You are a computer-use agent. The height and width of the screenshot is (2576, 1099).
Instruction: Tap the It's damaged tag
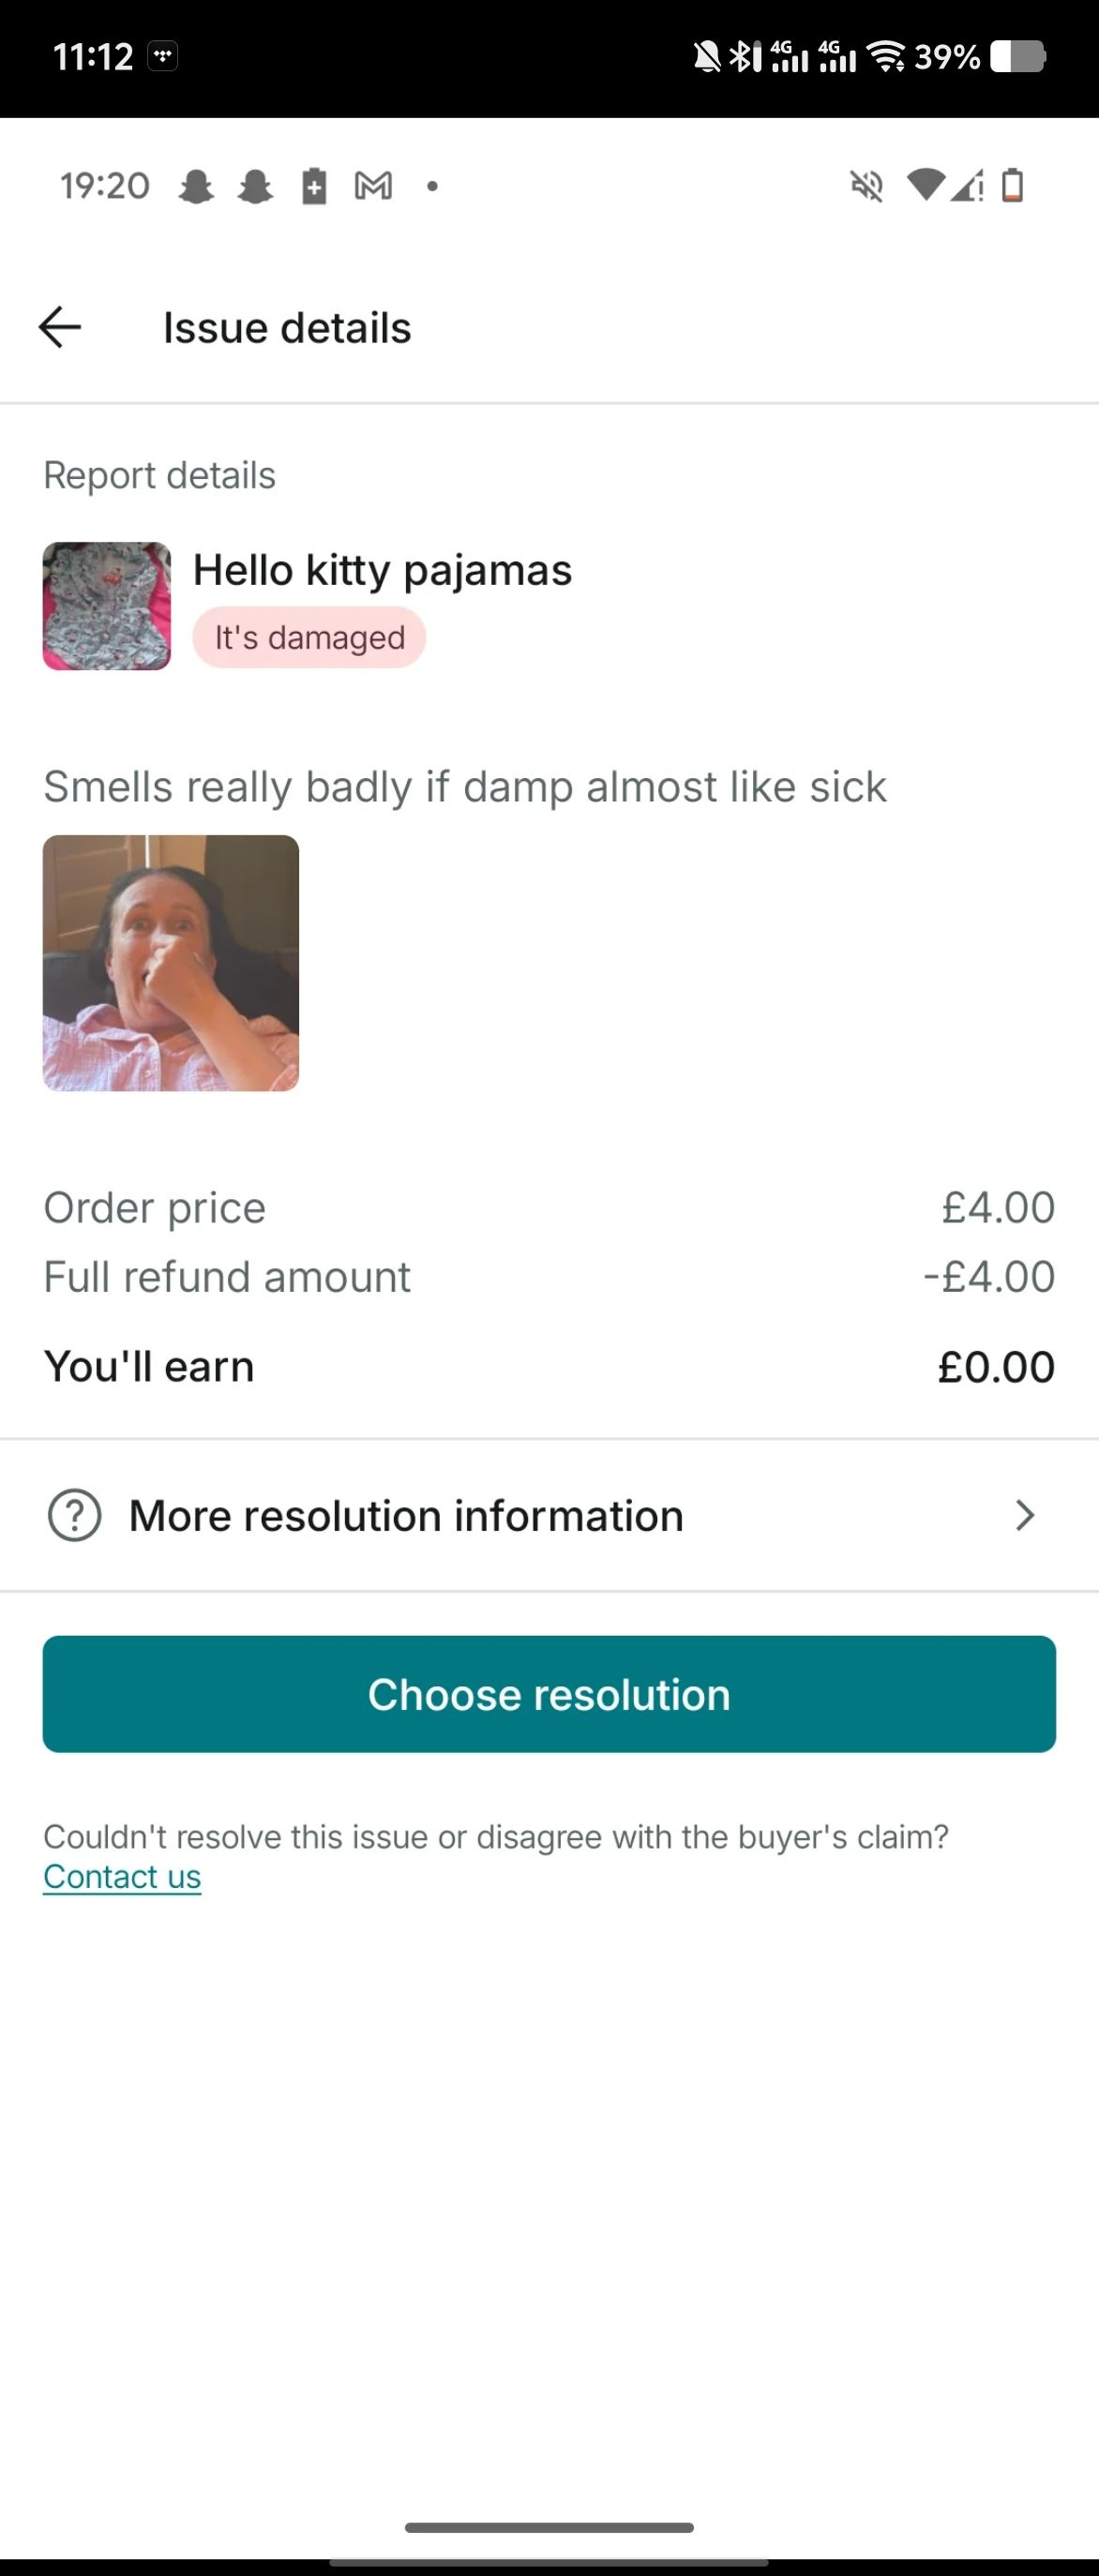[309, 637]
